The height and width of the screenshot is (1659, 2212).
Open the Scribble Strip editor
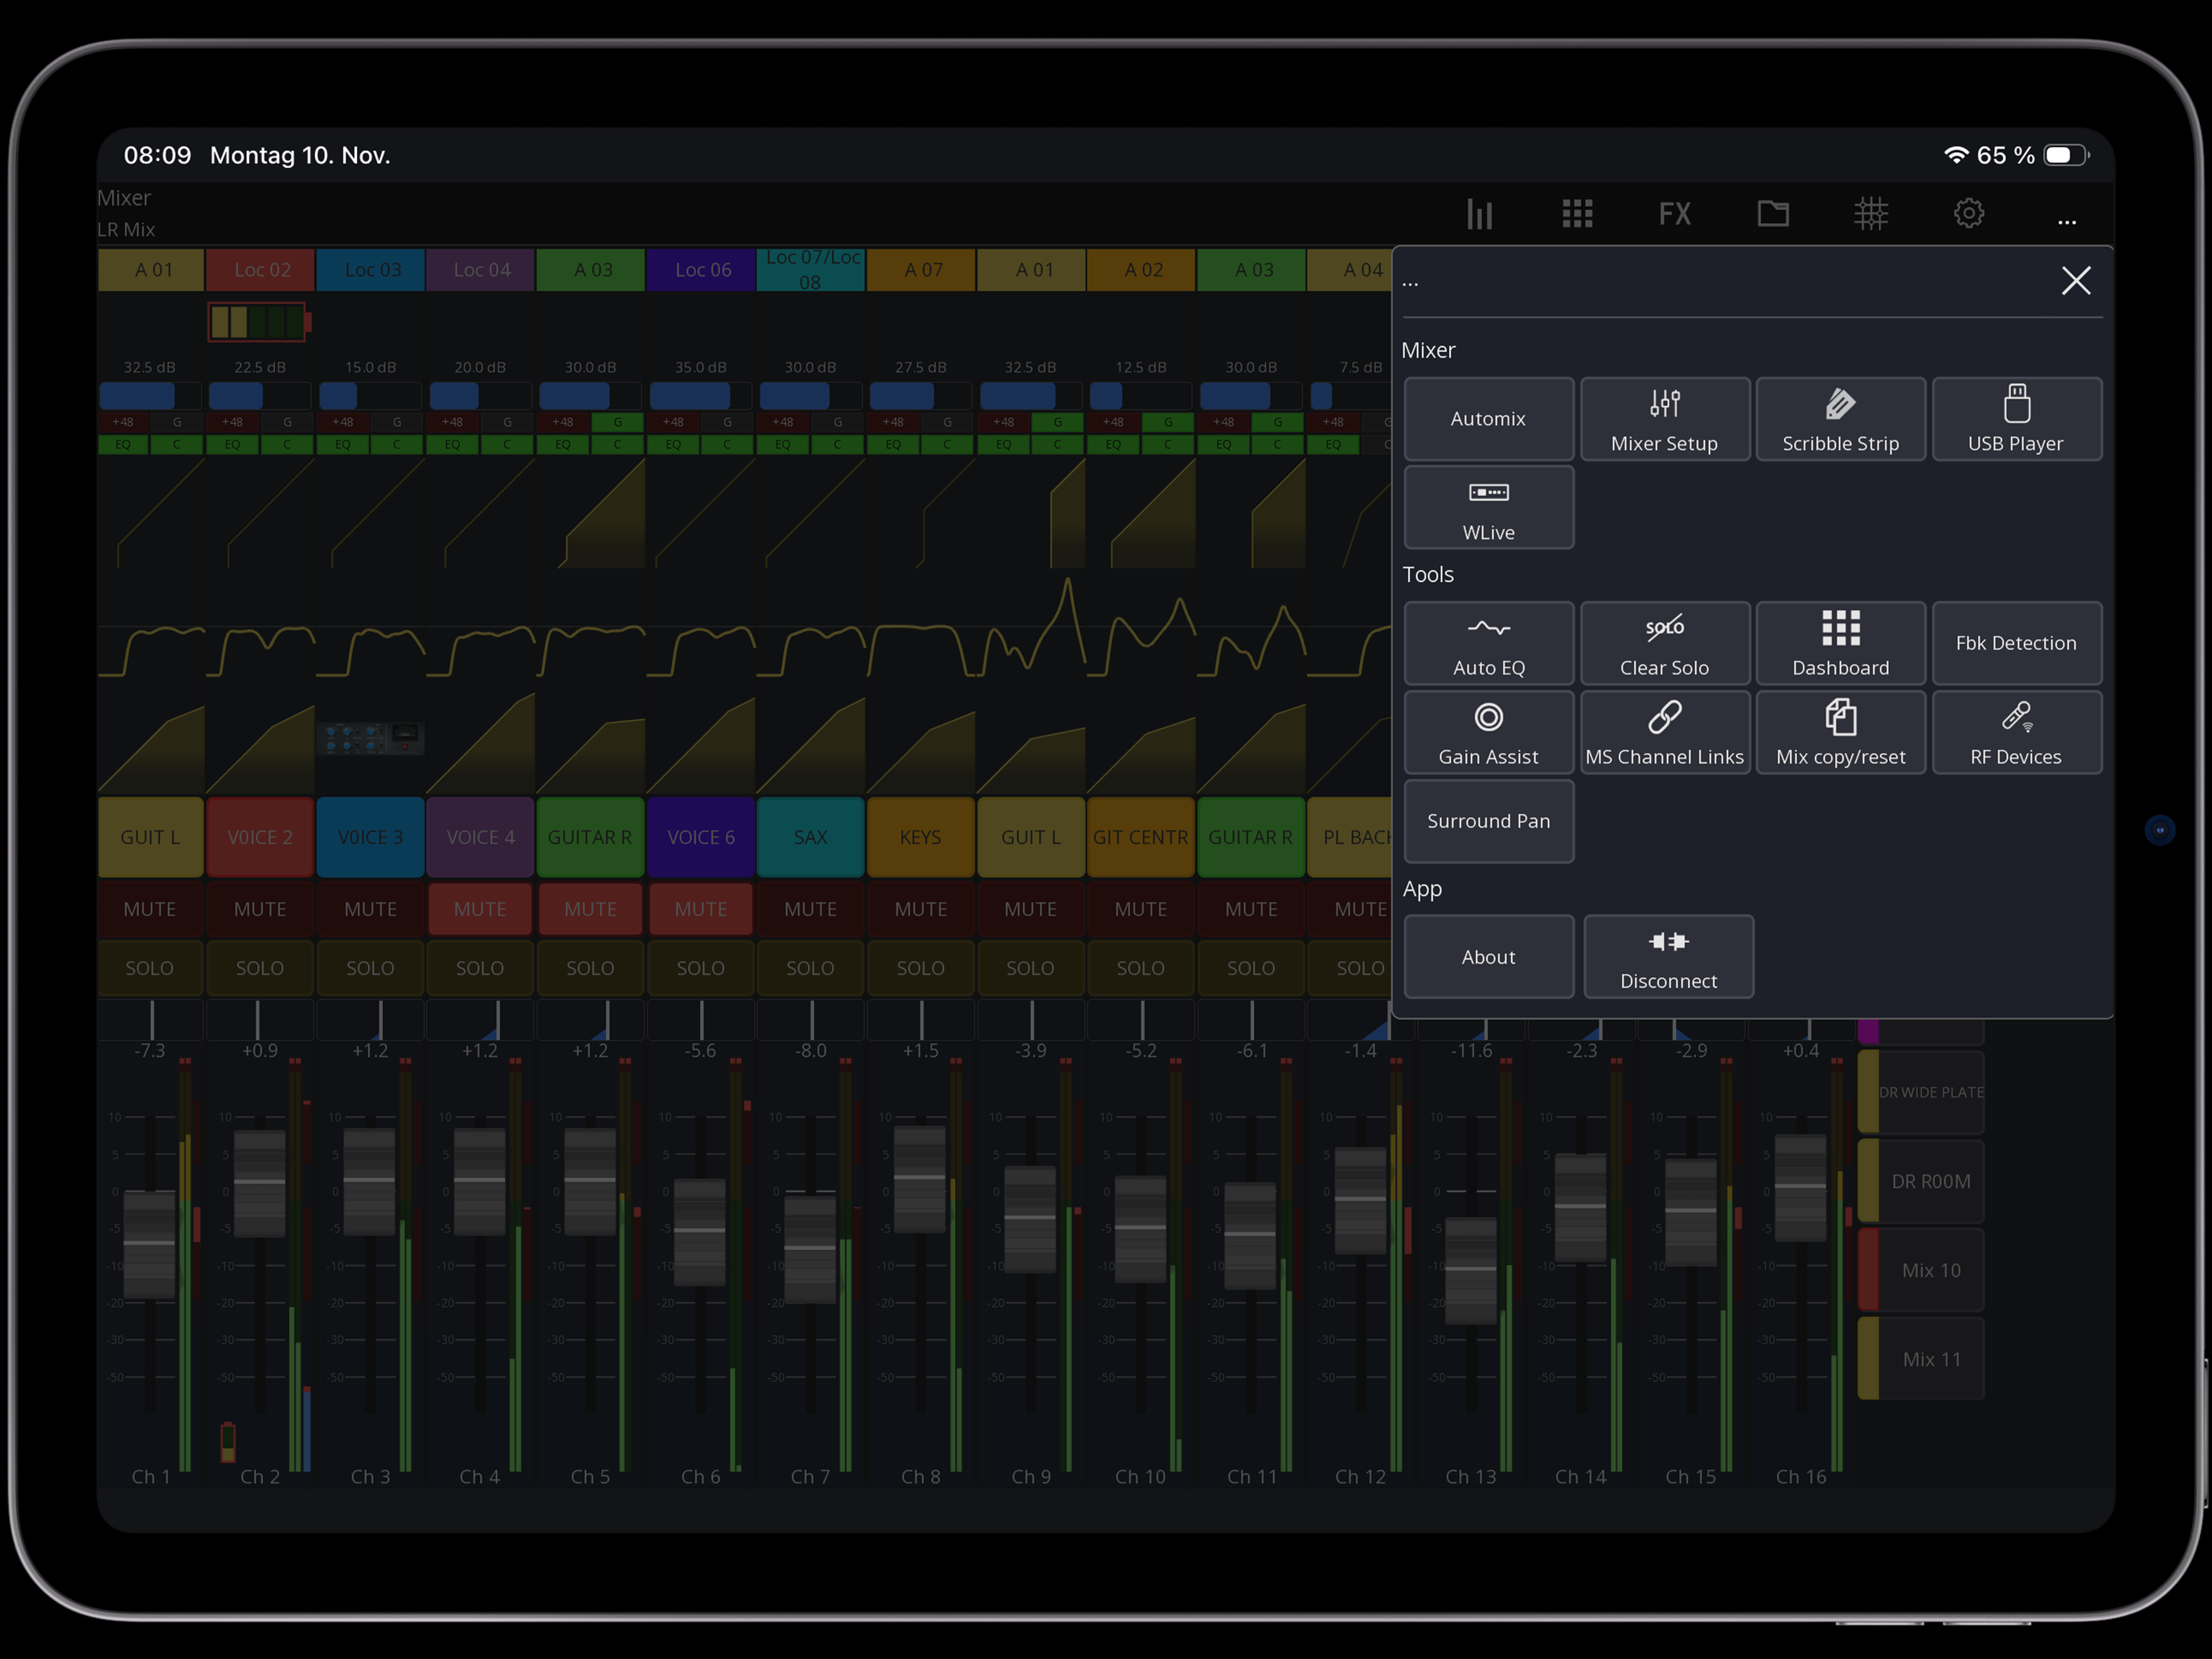1840,419
